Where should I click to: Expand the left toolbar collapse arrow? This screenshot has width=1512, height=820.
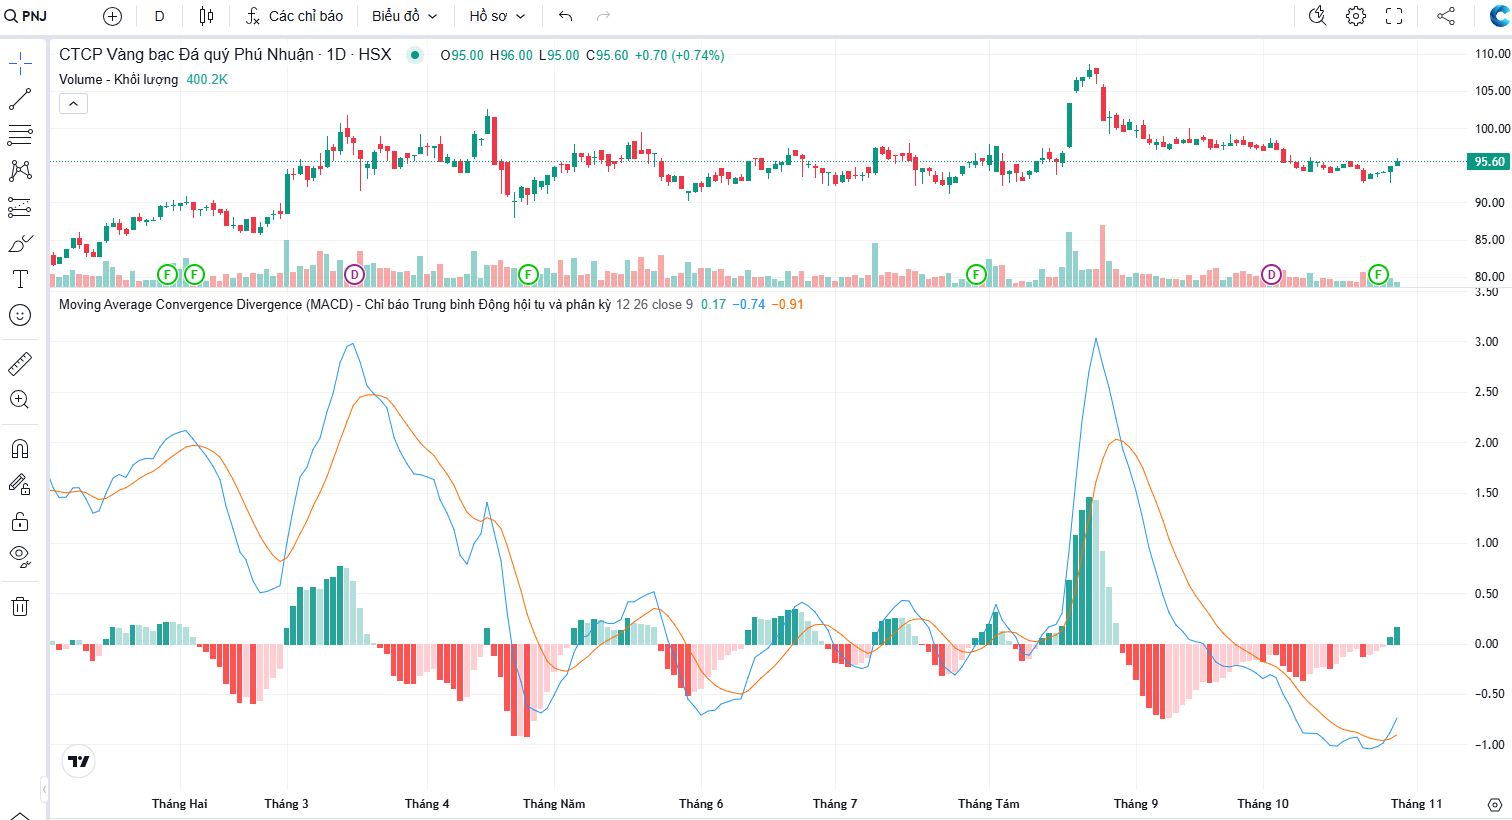pyautogui.click(x=44, y=790)
